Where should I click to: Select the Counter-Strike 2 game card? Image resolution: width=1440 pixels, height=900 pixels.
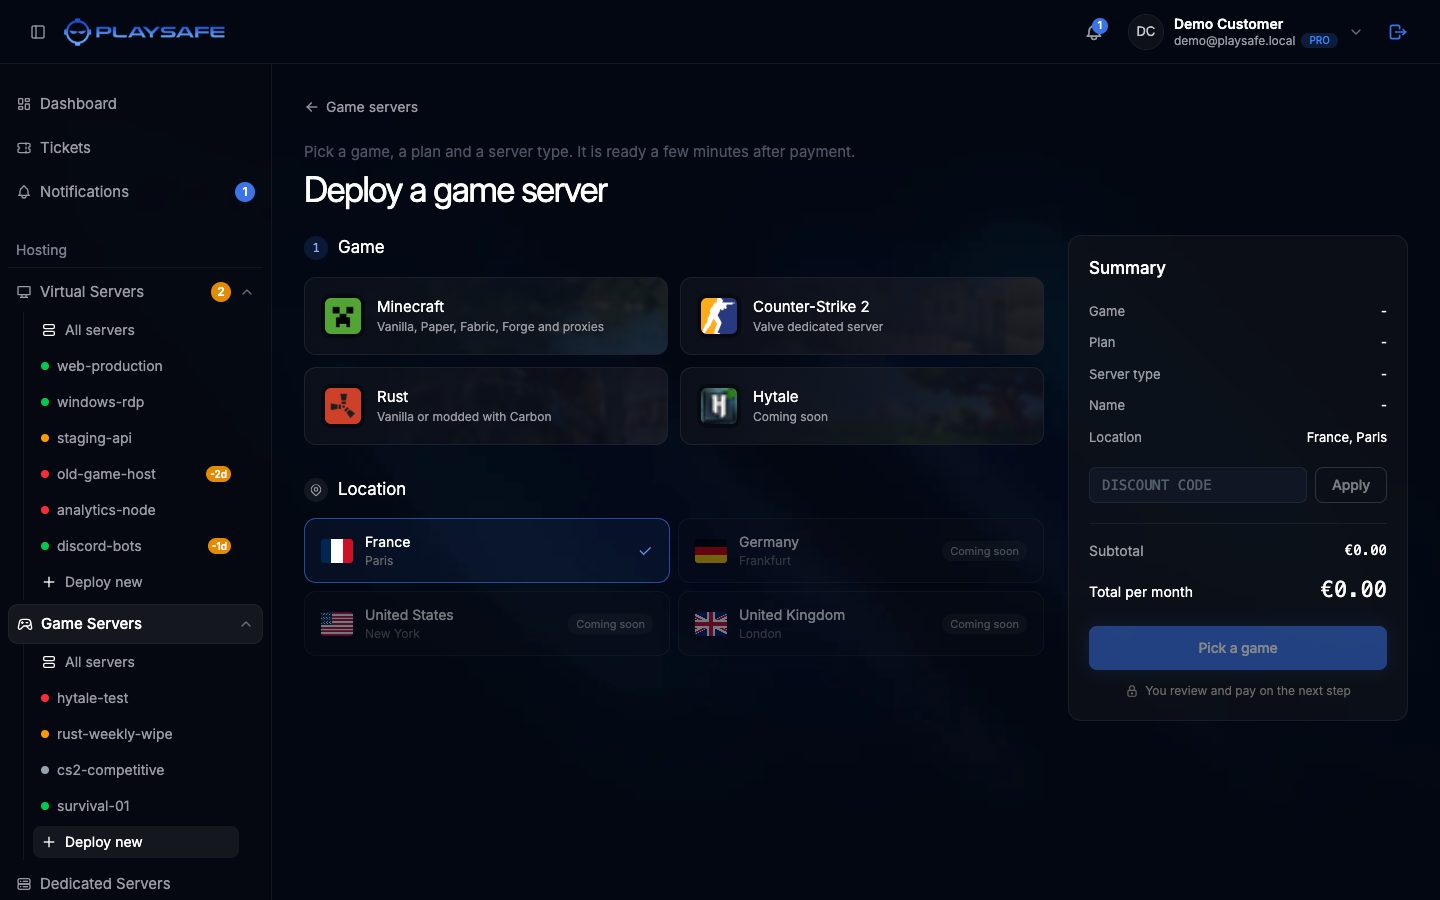coord(862,316)
